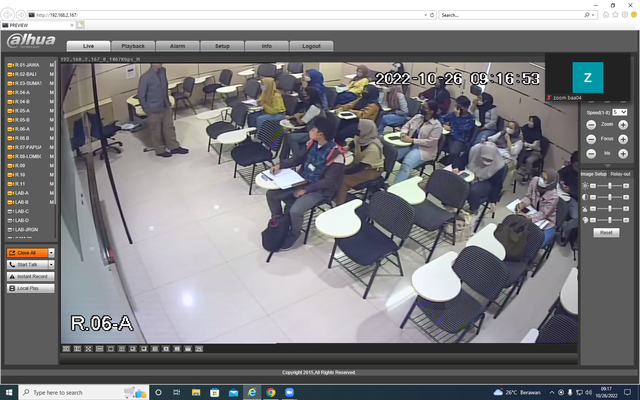Open the Mail app from the taskbar
The width and height of the screenshot is (640, 400).
pyautogui.click(x=233, y=392)
